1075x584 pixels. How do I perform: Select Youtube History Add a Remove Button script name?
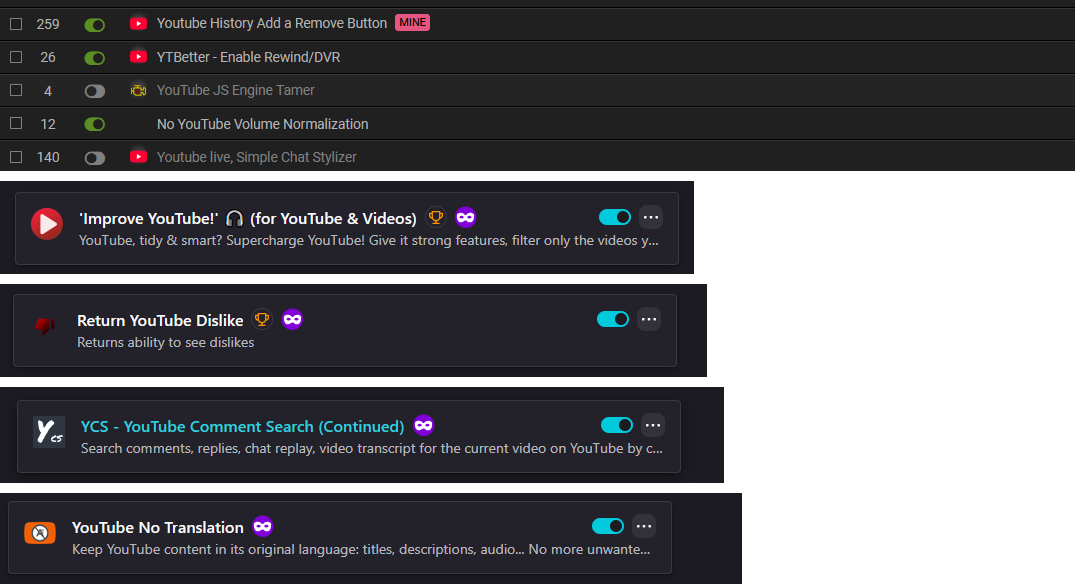pos(271,23)
